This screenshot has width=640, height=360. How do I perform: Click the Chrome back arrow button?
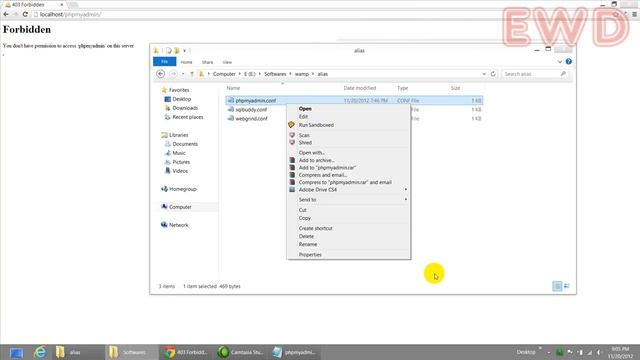click(6, 14)
